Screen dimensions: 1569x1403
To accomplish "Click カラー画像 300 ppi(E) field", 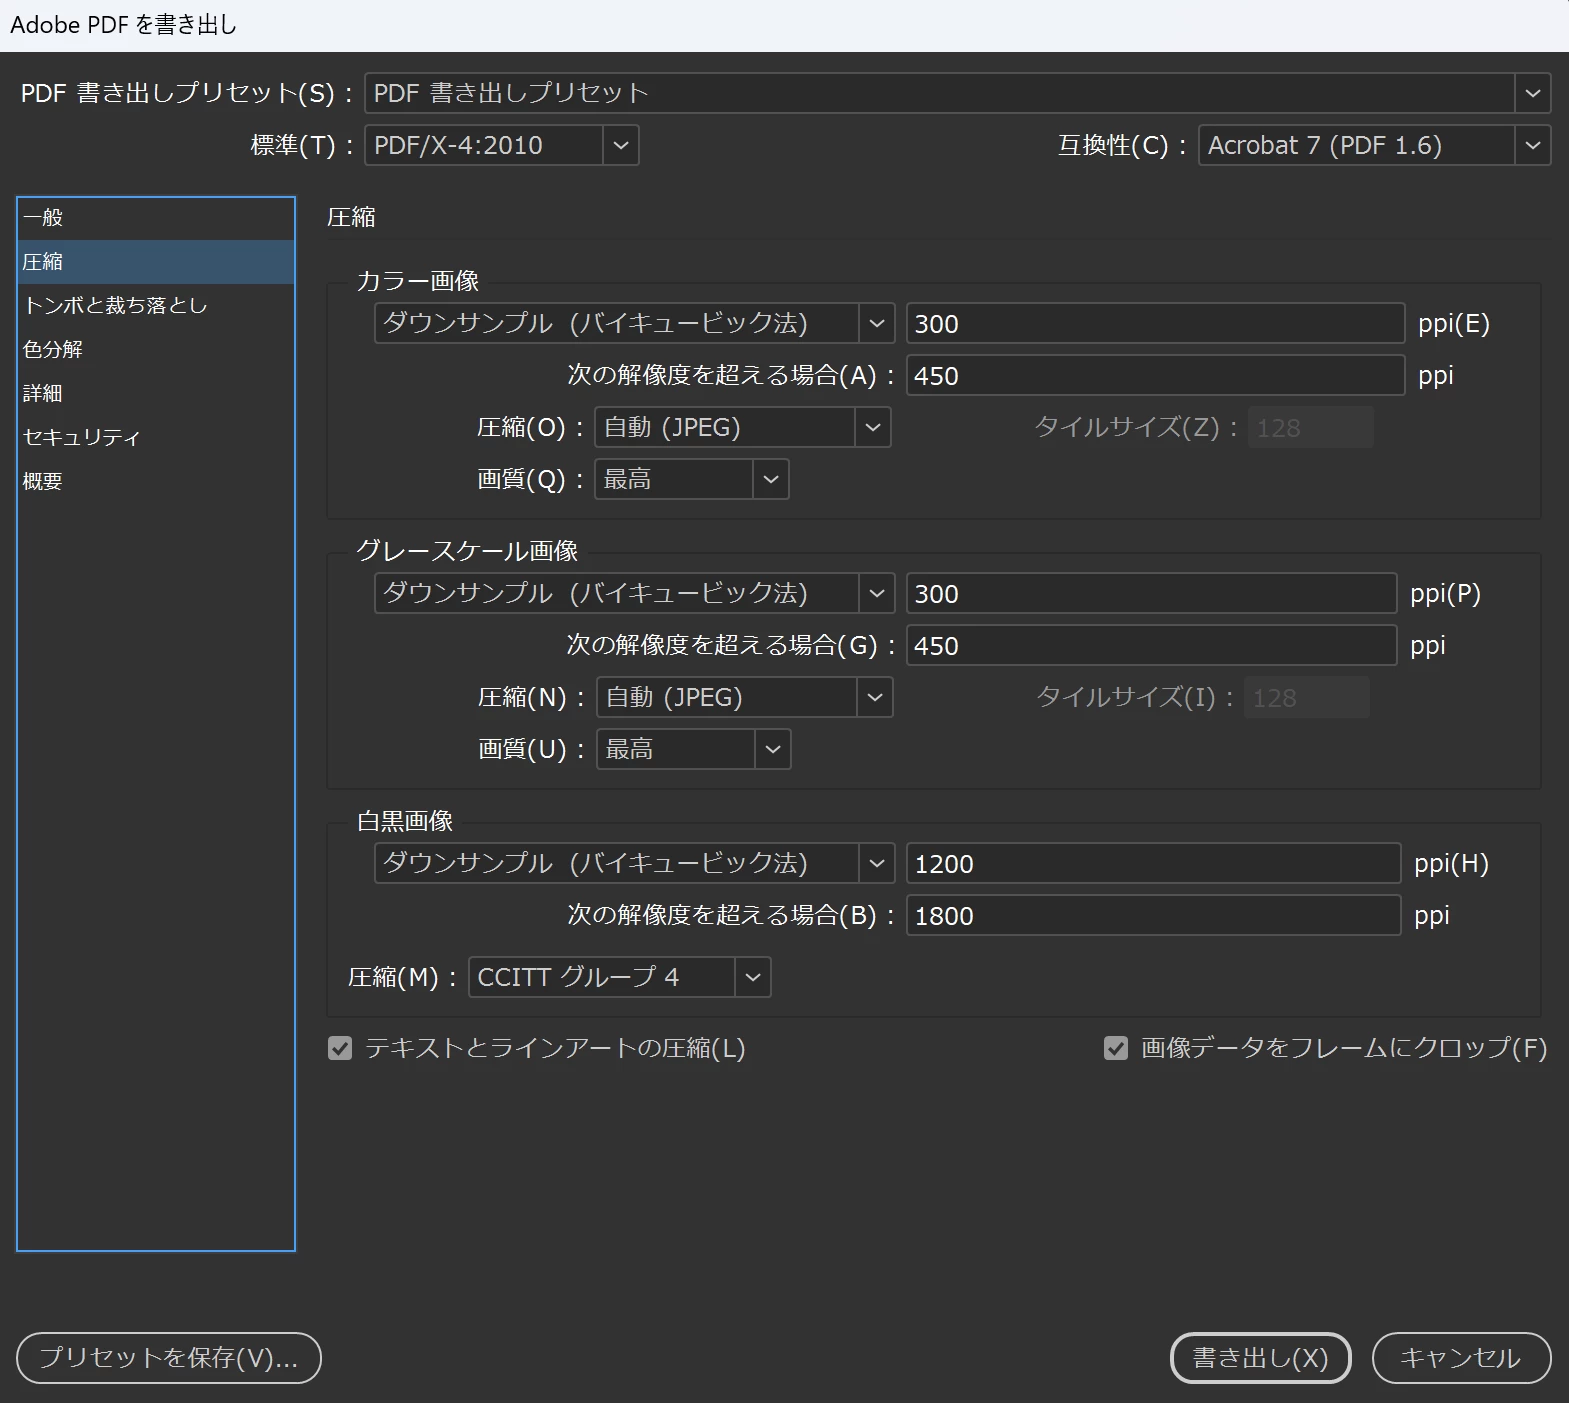I will click(1155, 323).
